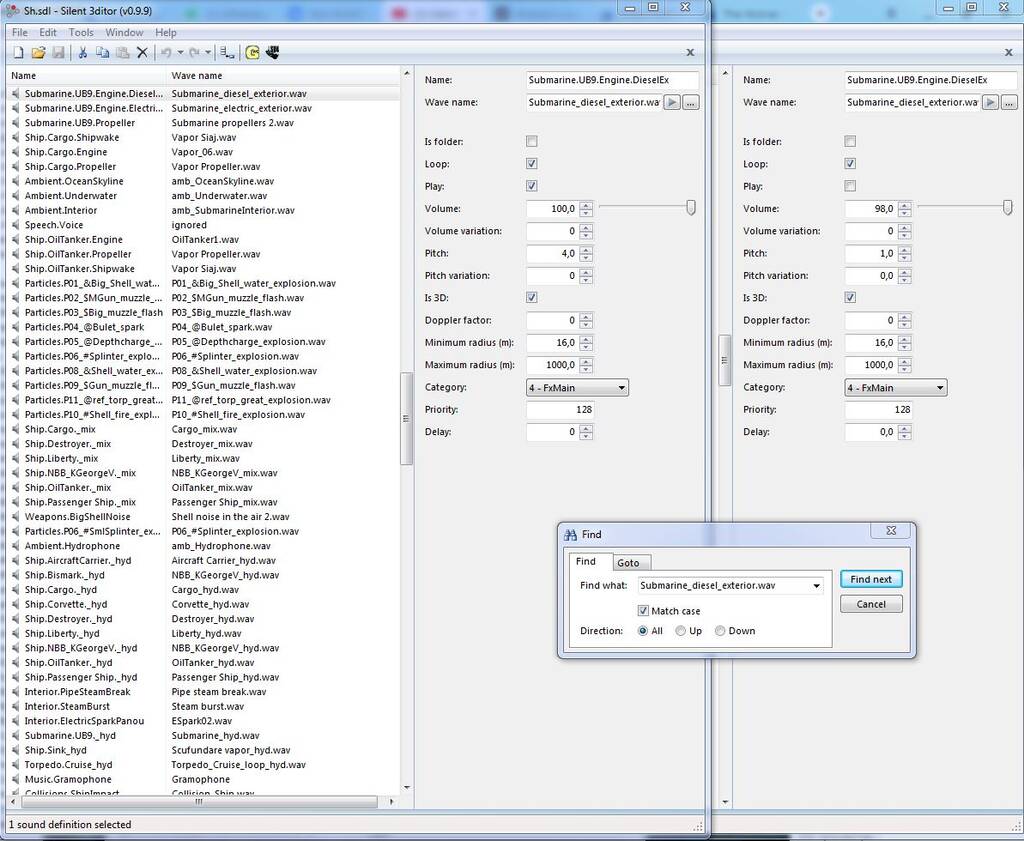The height and width of the screenshot is (841, 1024).
Task: Open the Category dropdown in right window
Action: pos(896,388)
